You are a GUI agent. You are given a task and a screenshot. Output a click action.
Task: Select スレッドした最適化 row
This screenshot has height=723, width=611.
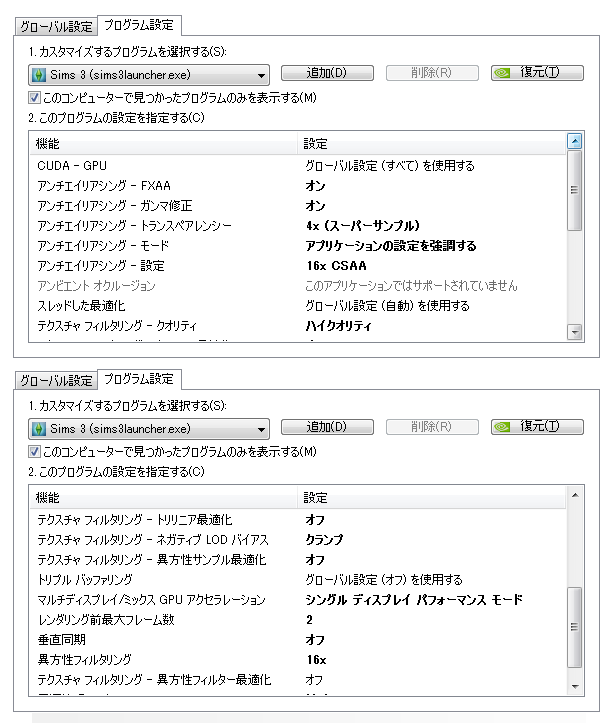pos(298,306)
